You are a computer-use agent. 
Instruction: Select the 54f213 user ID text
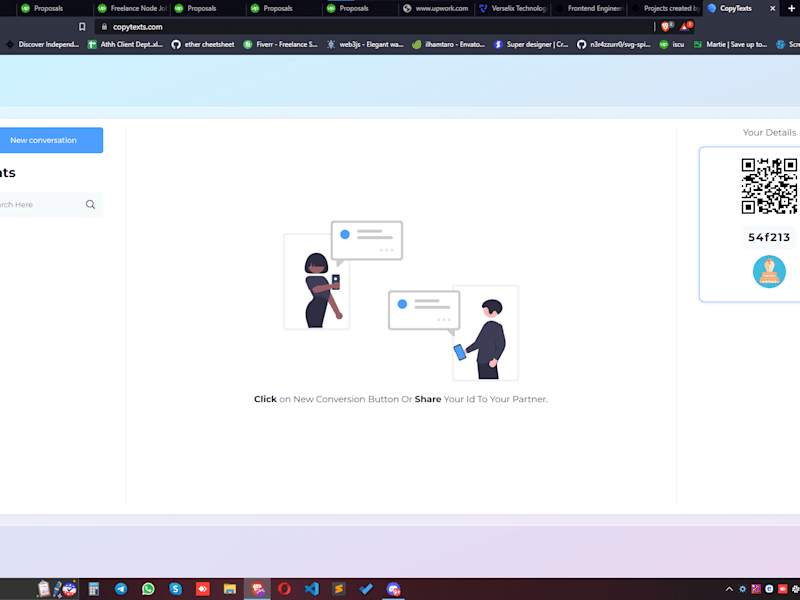coord(769,237)
